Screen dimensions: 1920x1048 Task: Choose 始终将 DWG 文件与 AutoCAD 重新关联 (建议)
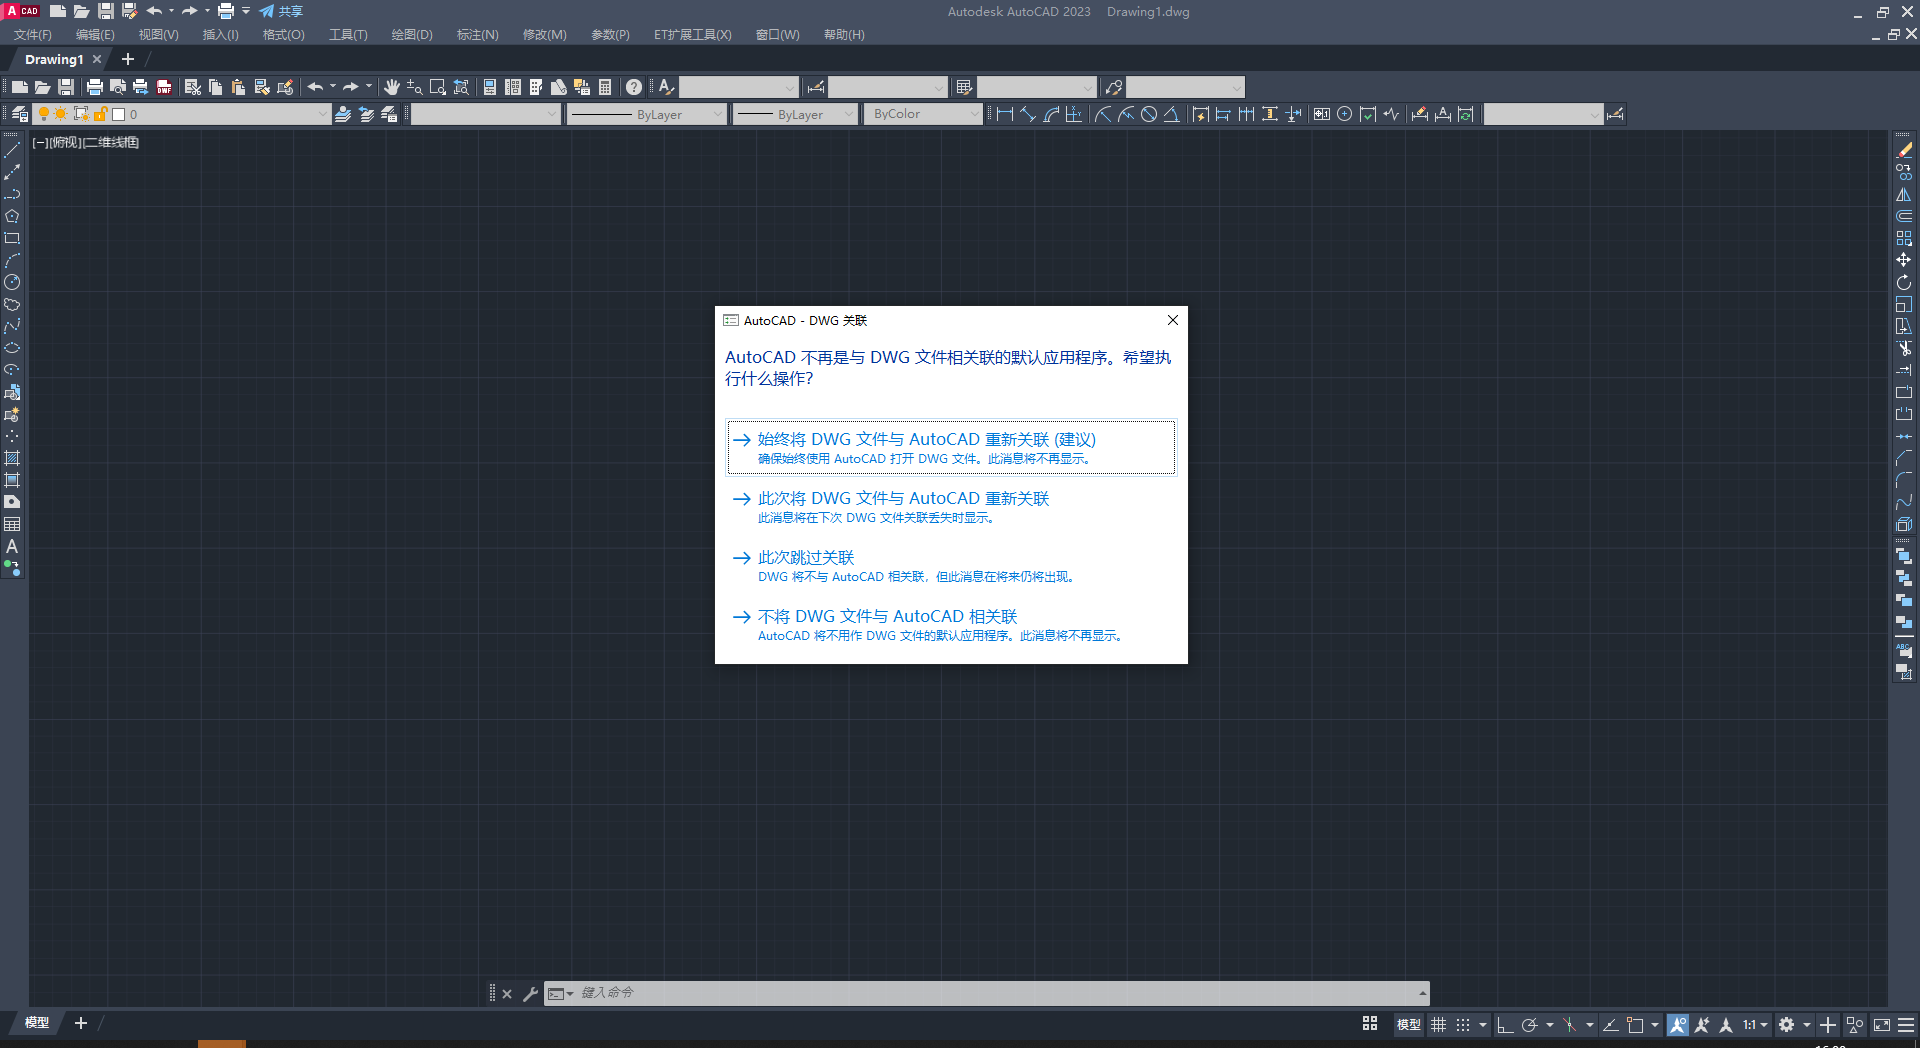click(x=951, y=448)
